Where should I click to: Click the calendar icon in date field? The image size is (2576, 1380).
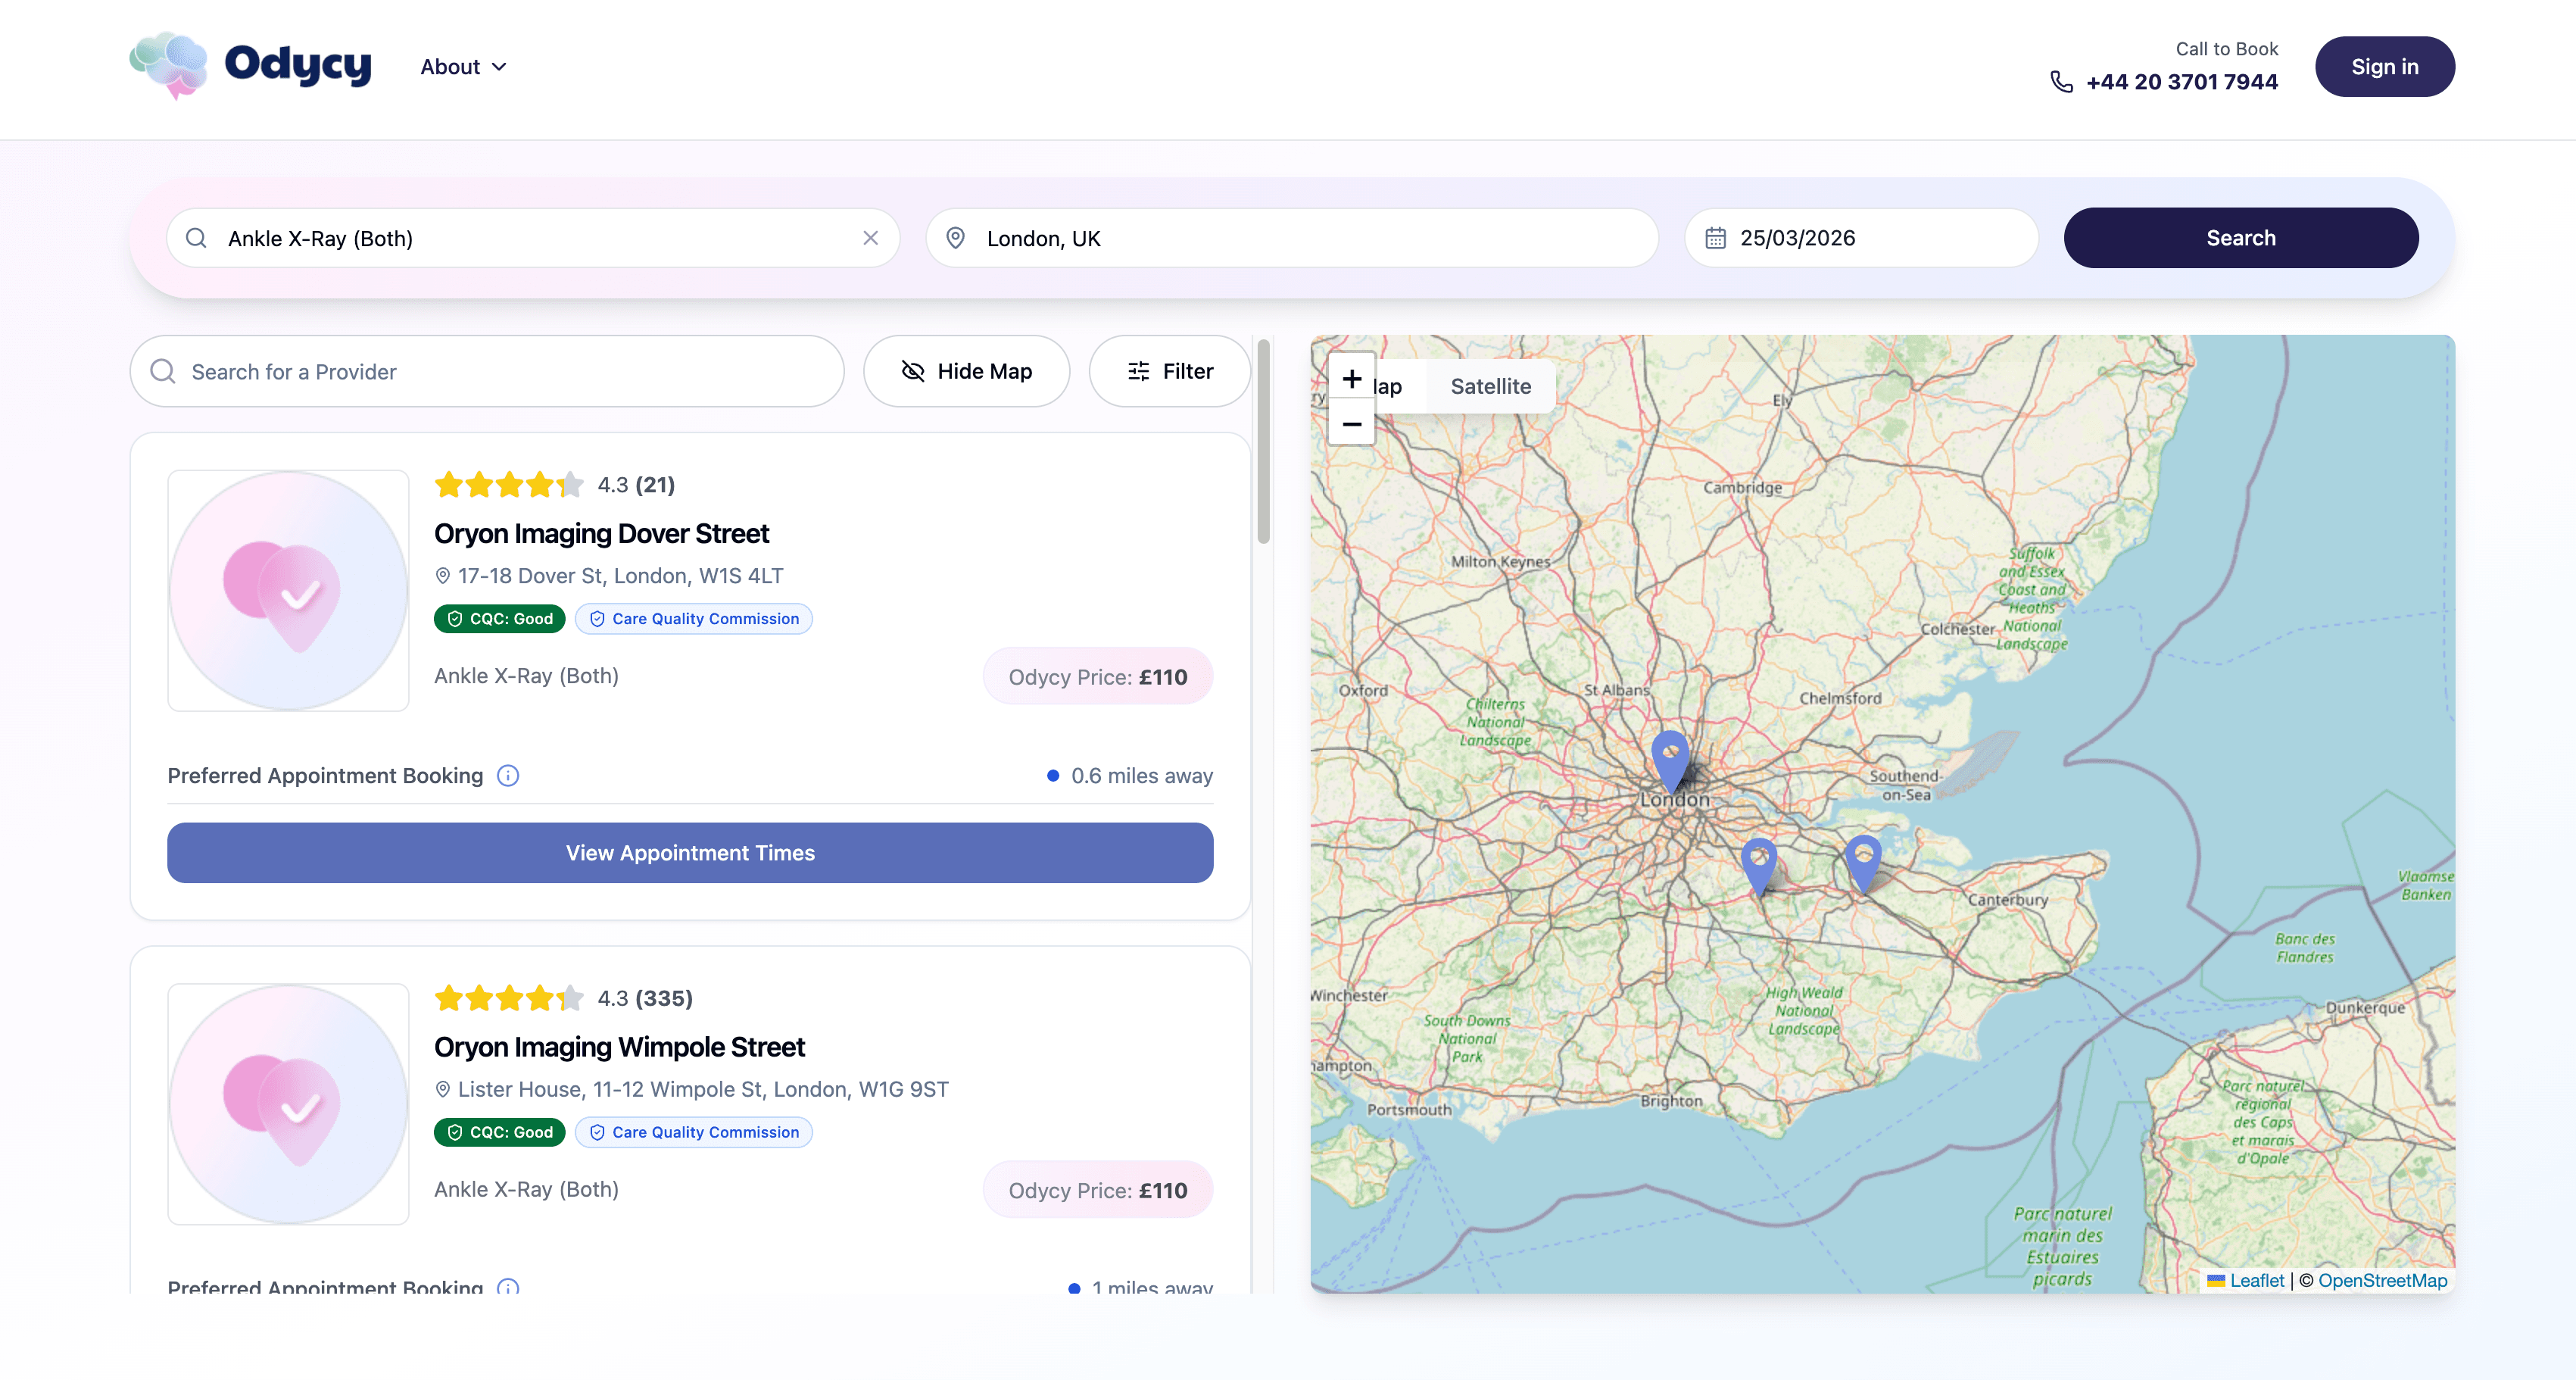pyautogui.click(x=1715, y=238)
